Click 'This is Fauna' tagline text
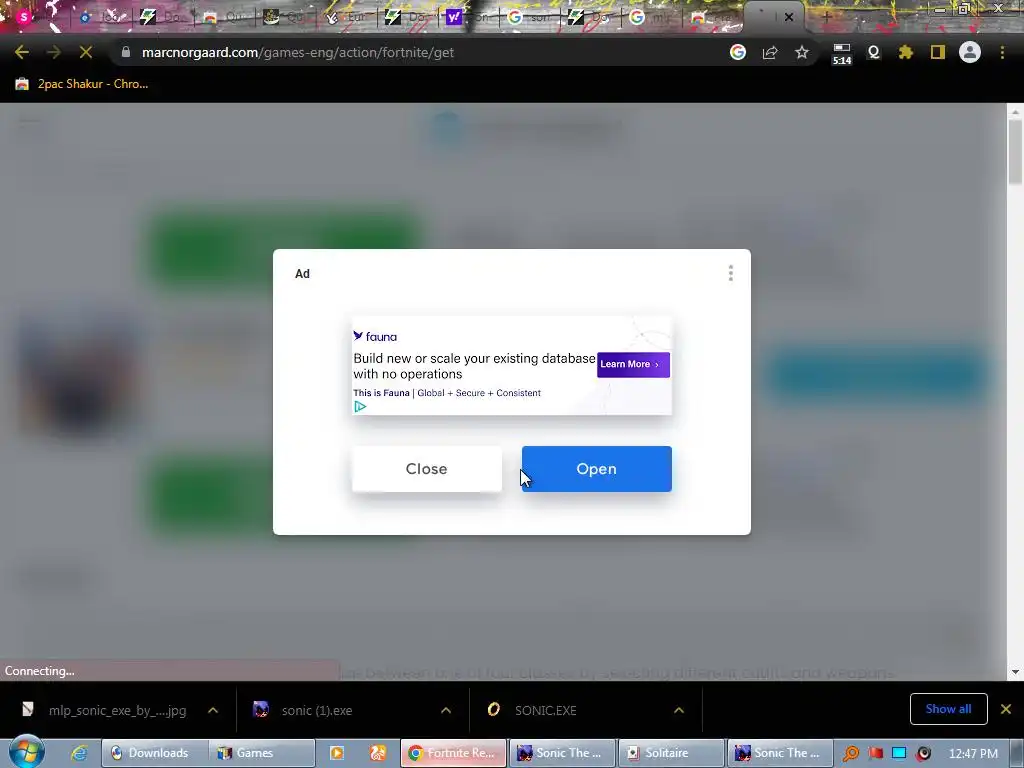 [x=381, y=392]
